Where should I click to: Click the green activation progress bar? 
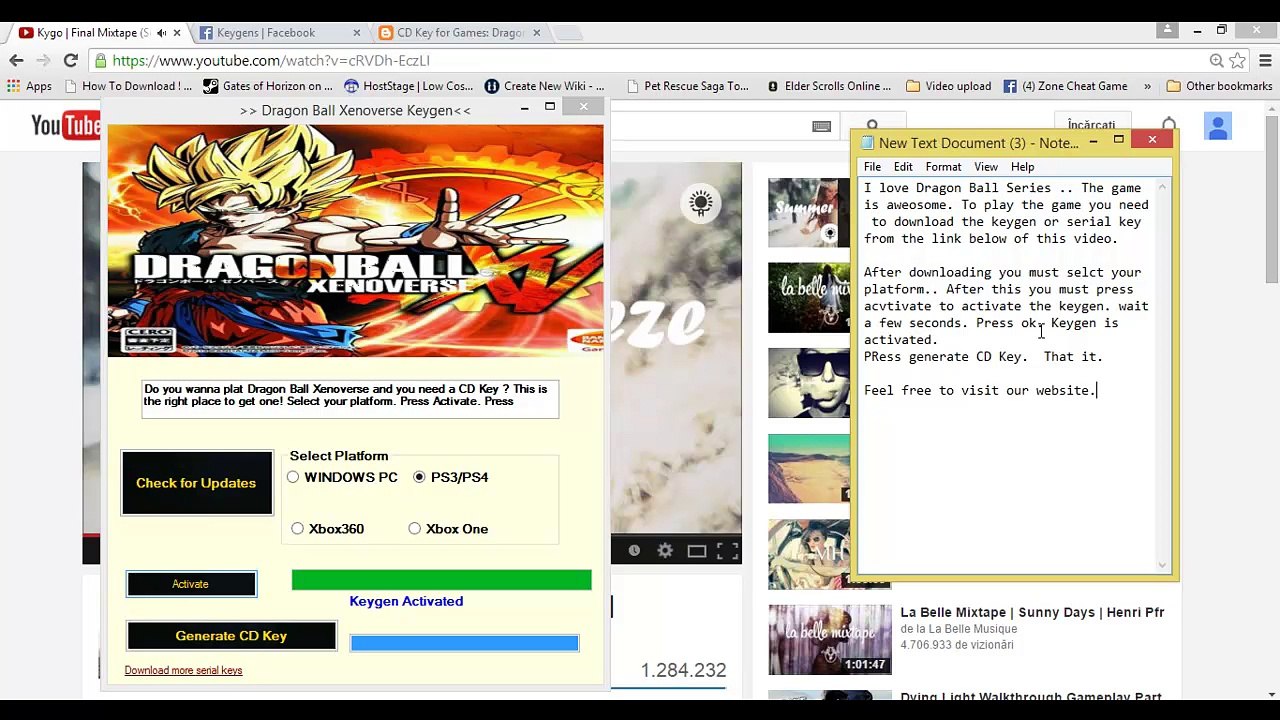441,580
